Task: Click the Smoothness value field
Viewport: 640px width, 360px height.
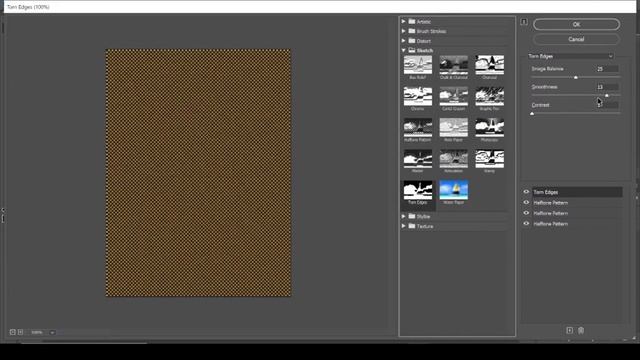Action: coord(607,87)
